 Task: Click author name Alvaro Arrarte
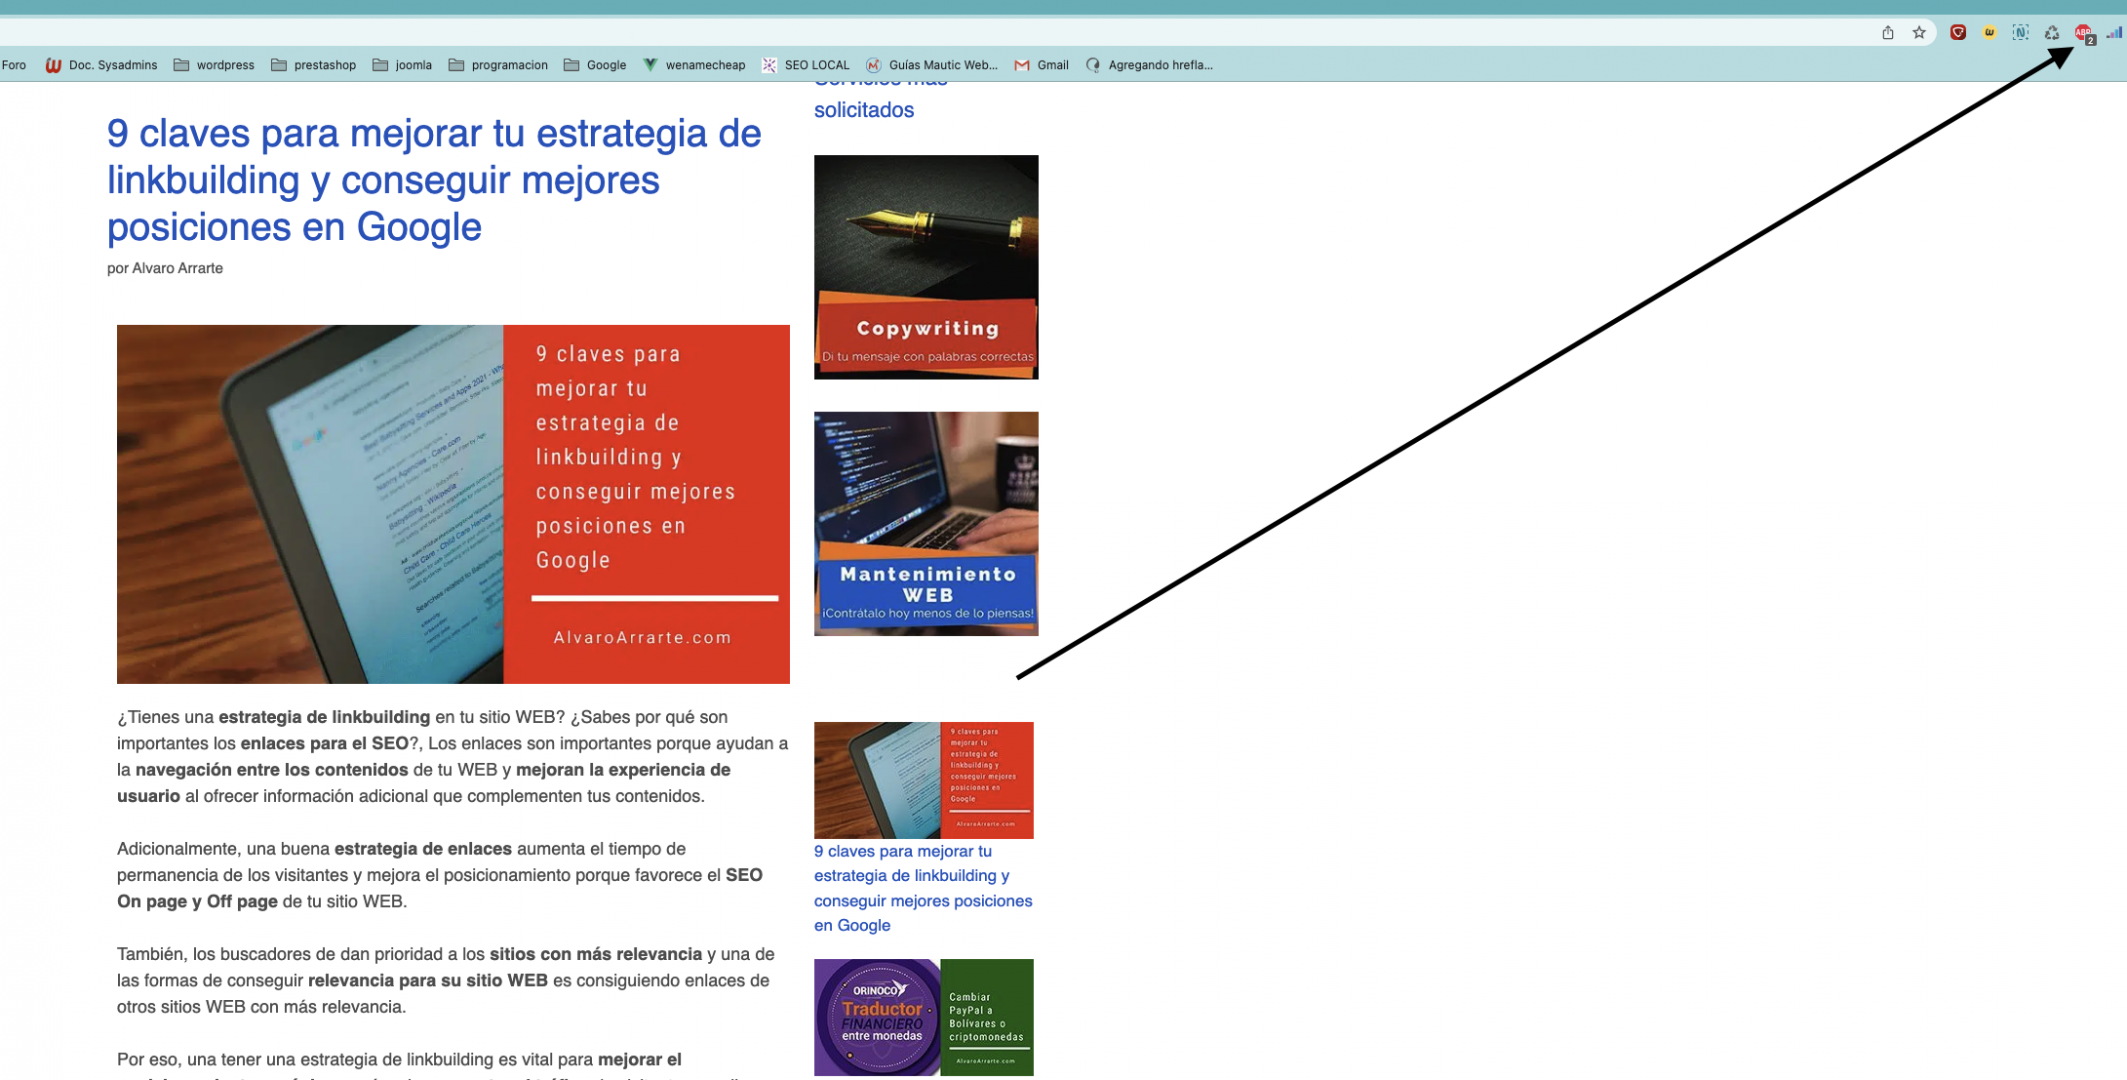pyautogui.click(x=177, y=268)
